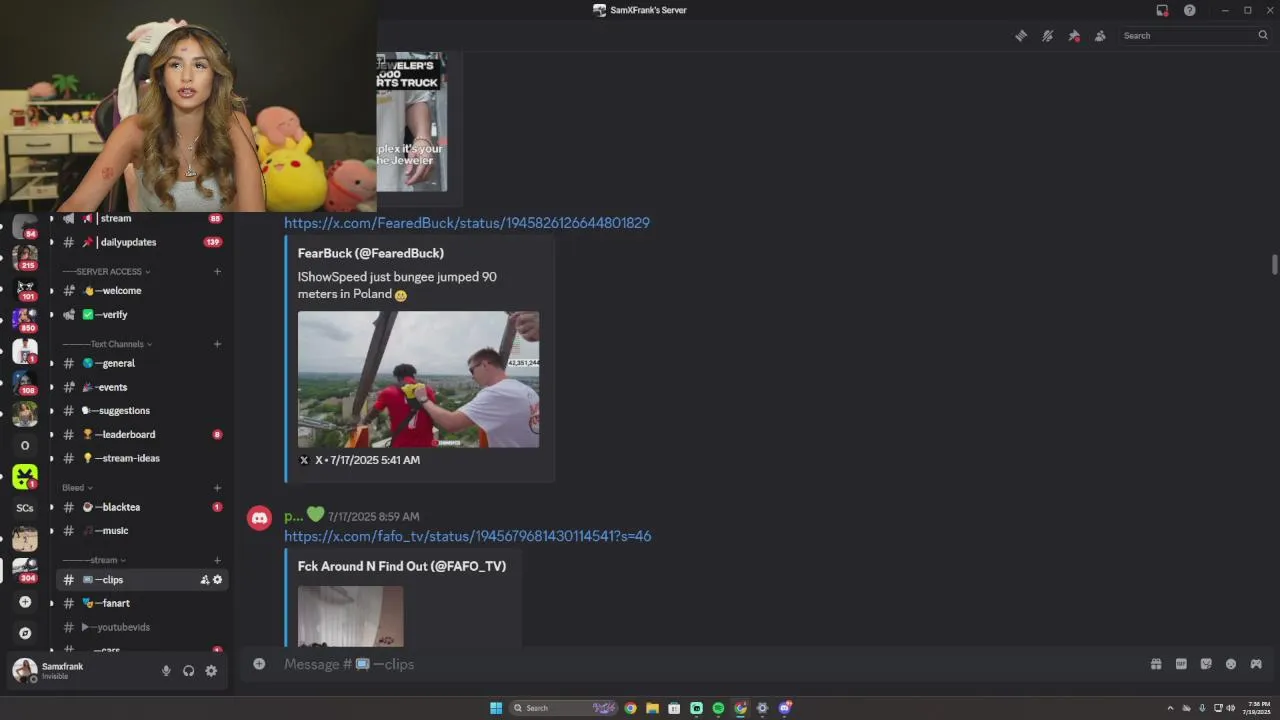The width and height of the screenshot is (1280, 720).
Task: Click FearBuck (@FearedBuck) embed title
Action: 371,253
